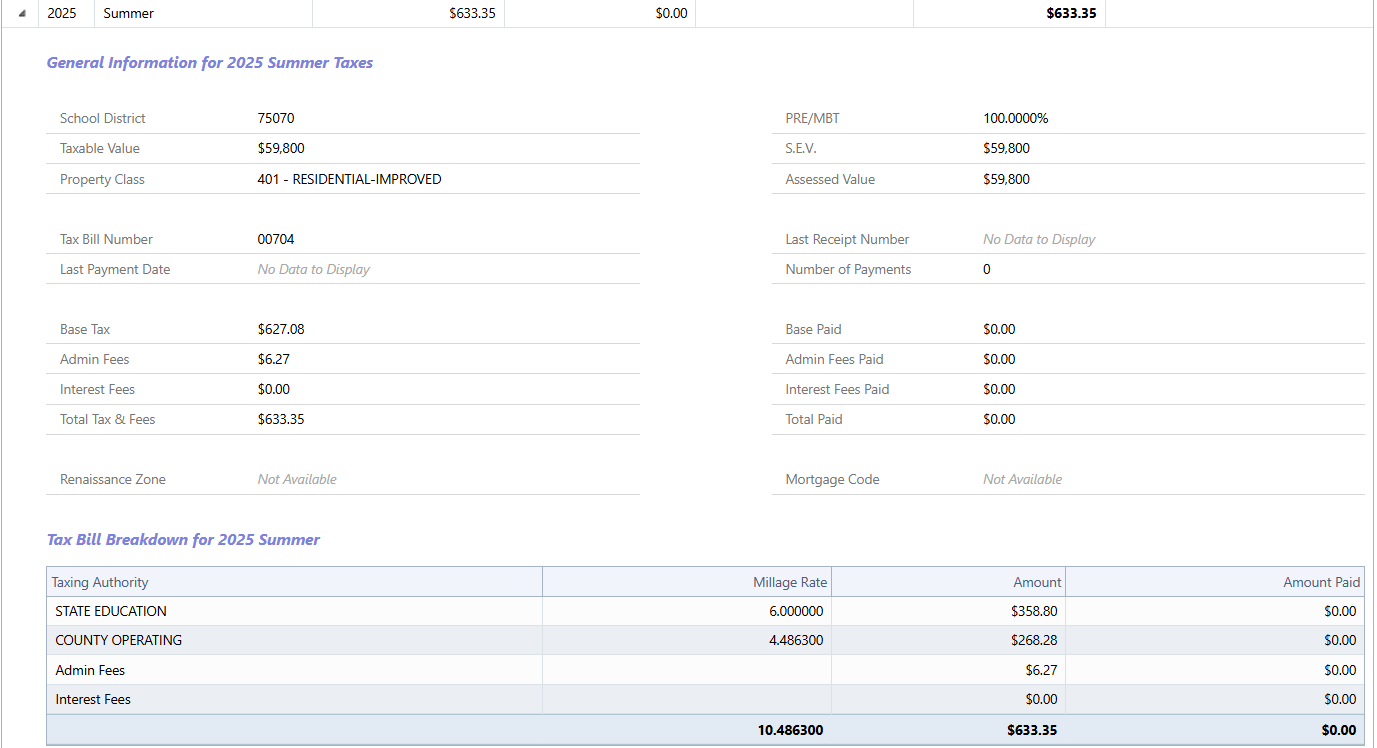Select Admin Fees row in breakdown table
Image resolution: width=1377 pixels, height=748 pixels.
[90, 670]
